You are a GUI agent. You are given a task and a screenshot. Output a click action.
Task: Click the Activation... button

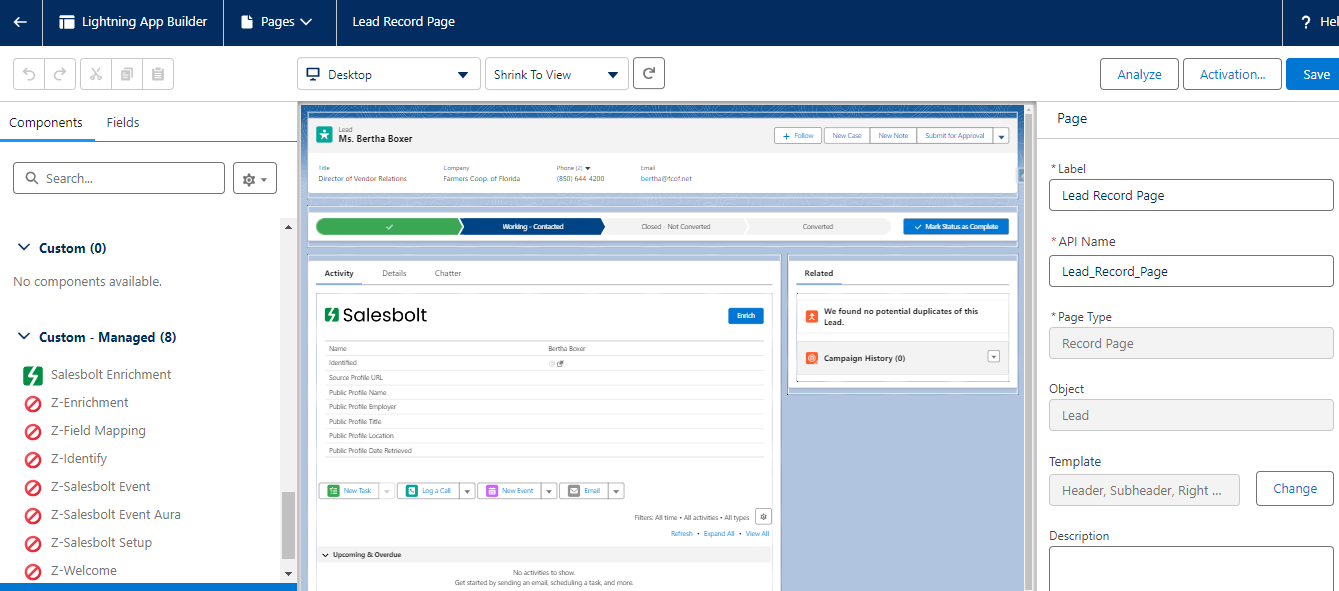[1233, 74]
